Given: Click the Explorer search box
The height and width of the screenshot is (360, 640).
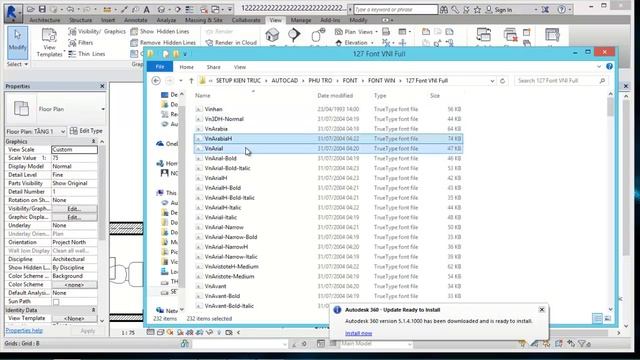Looking at the screenshot, I should tap(560, 81).
